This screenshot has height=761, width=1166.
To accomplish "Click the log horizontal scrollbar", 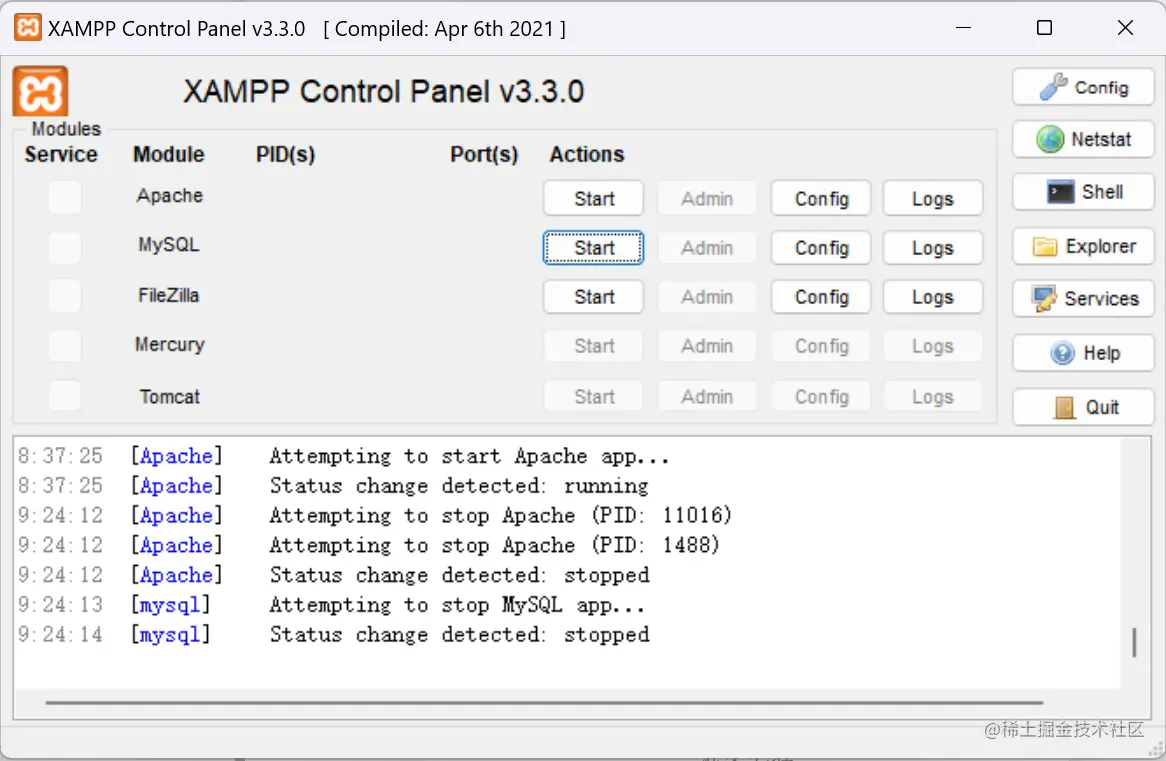I will pyautogui.click(x=544, y=701).
